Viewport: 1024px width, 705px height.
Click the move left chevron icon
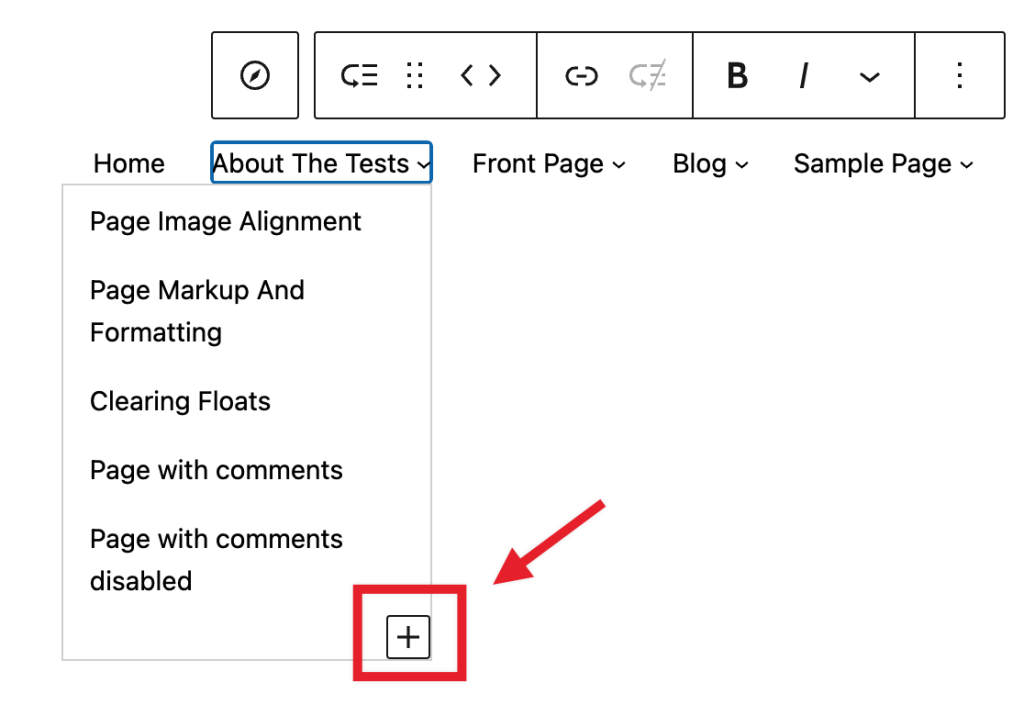(466, 75)
